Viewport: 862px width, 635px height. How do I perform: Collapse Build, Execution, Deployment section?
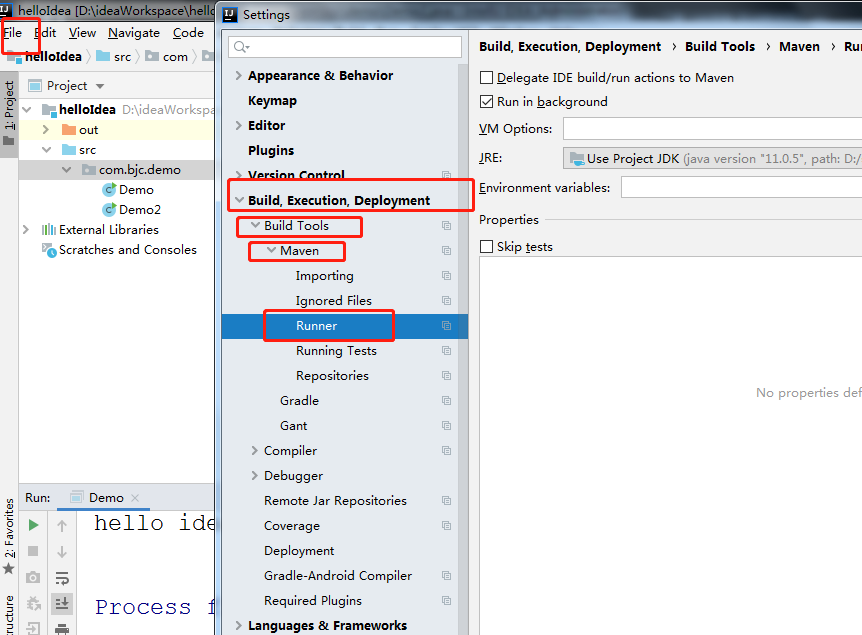(x=239, y=200)
